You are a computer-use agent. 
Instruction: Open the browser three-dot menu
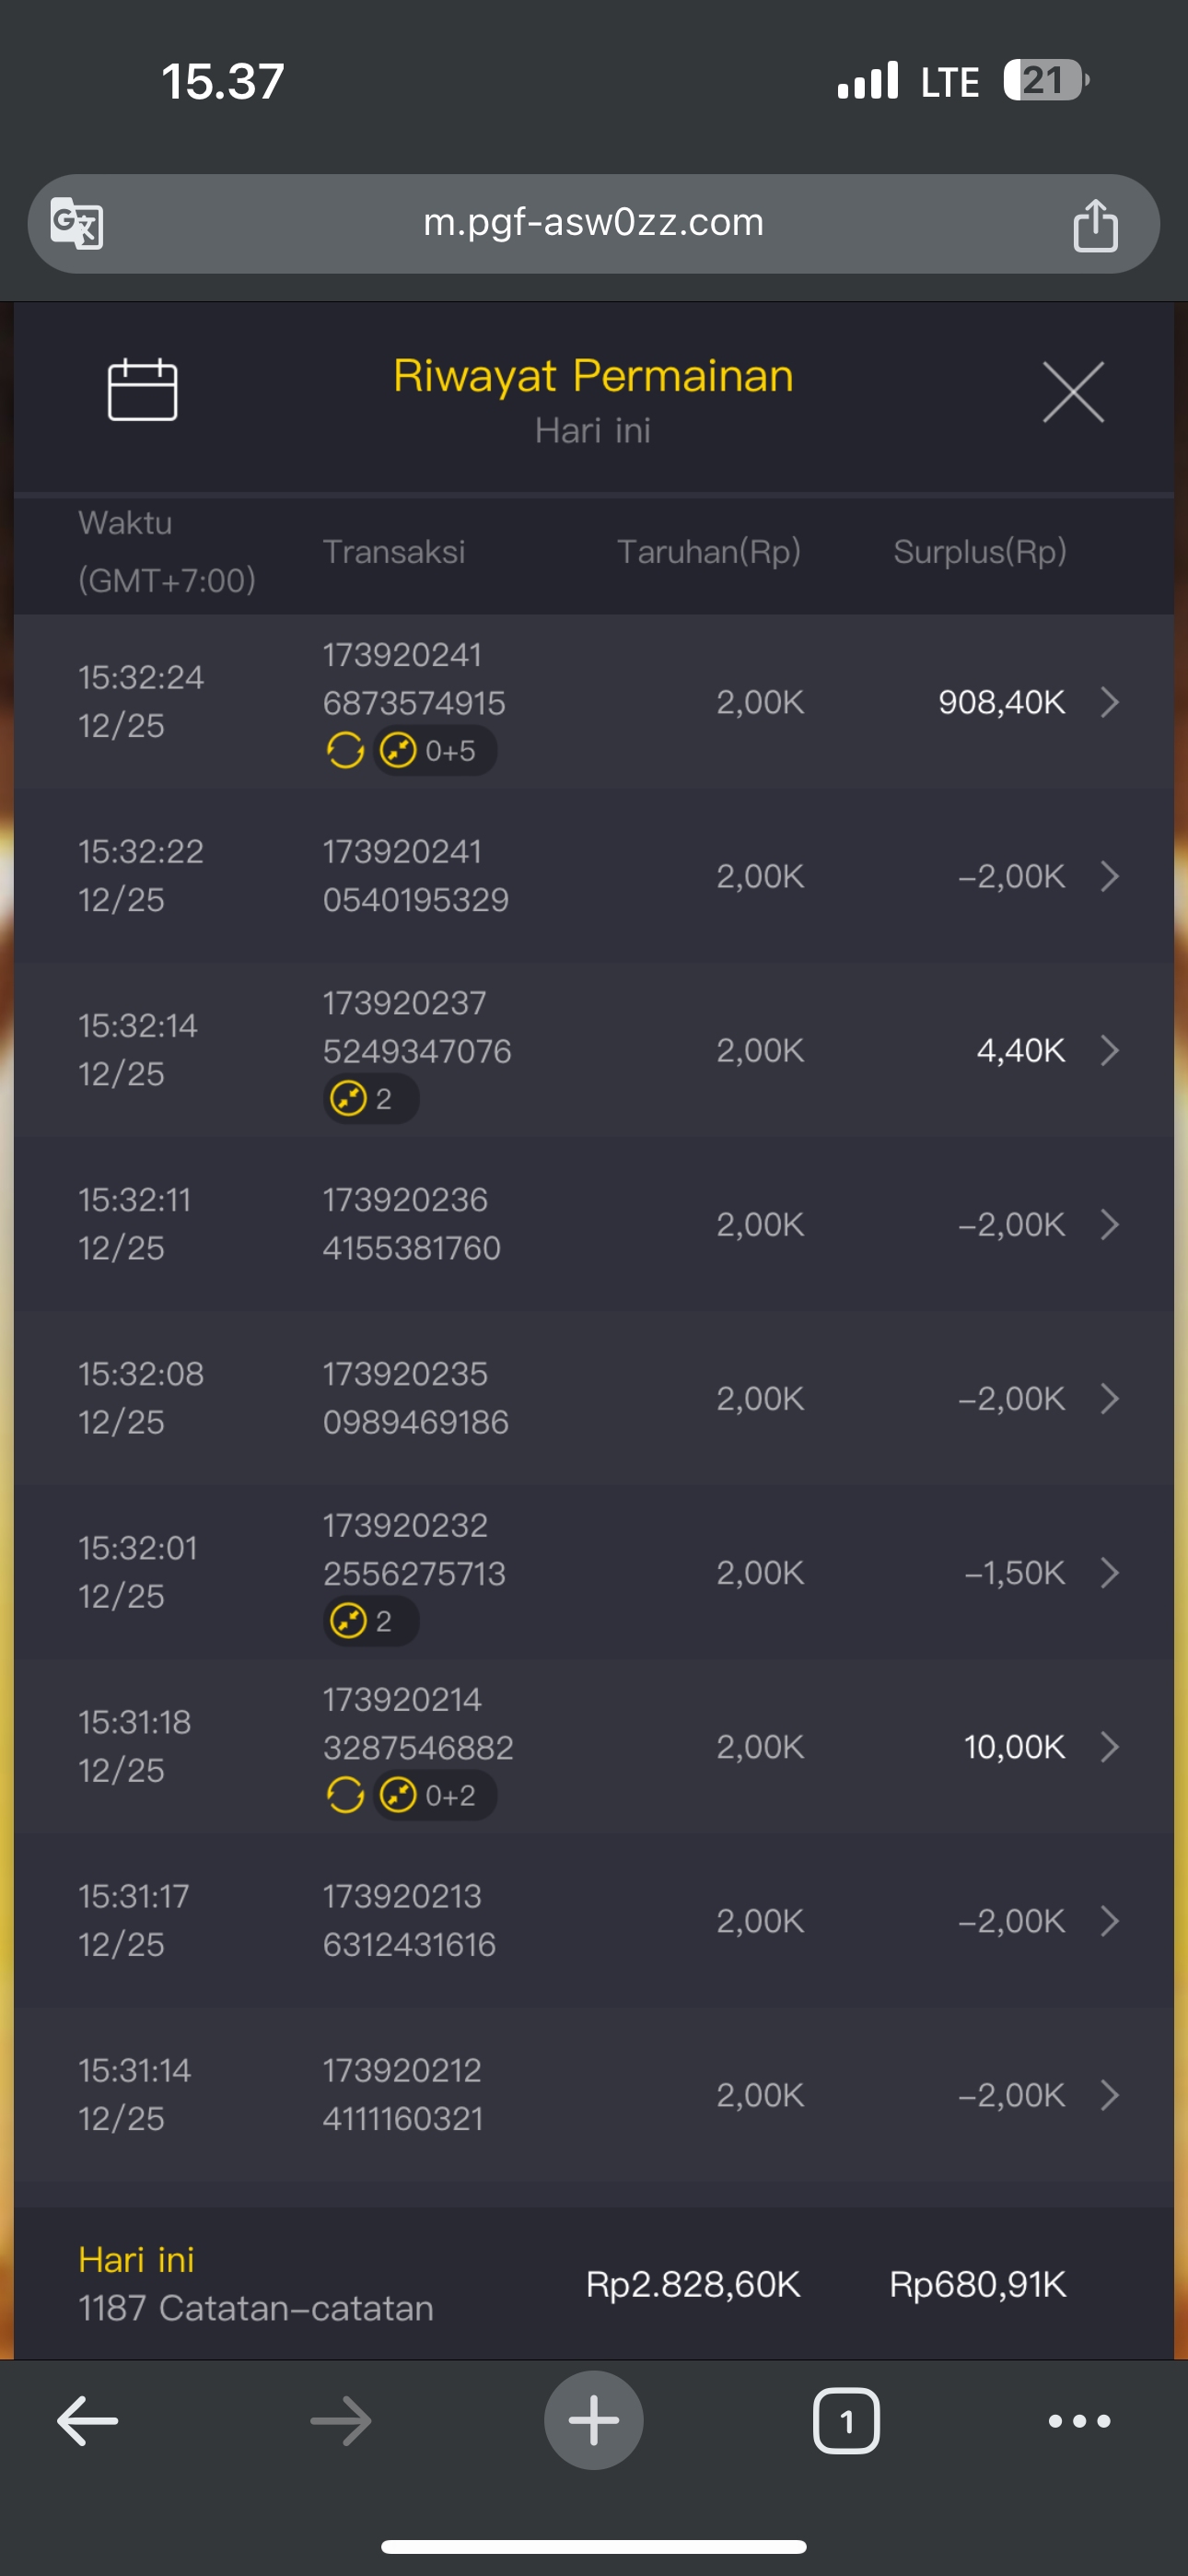pos(1079,2421)
